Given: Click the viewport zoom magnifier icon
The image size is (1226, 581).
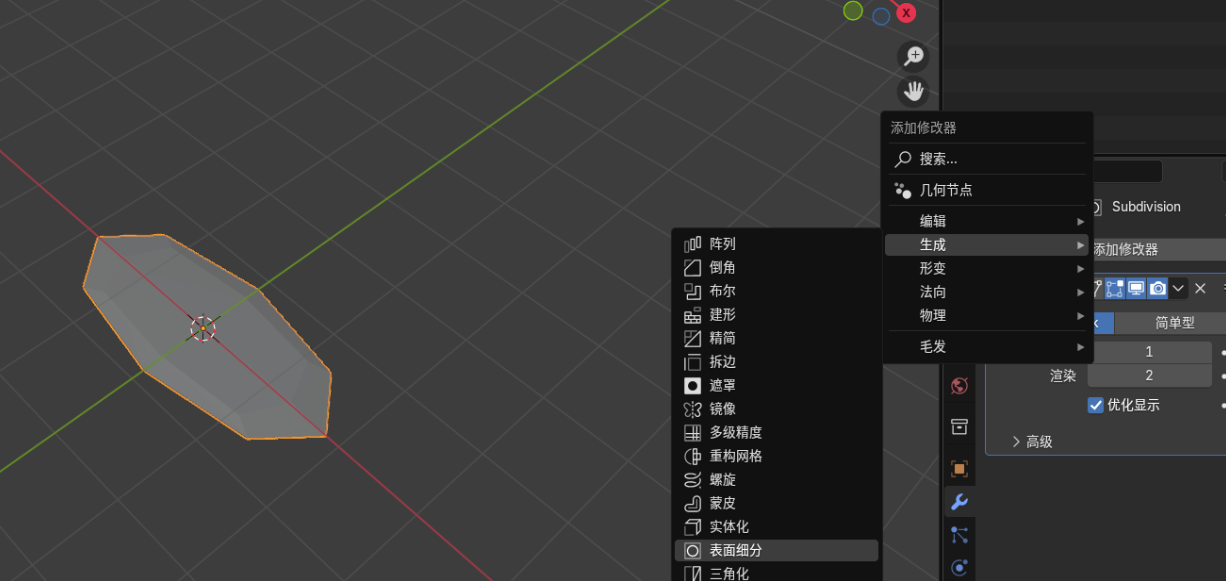Looking at the screenshot, I should point(913,56).
